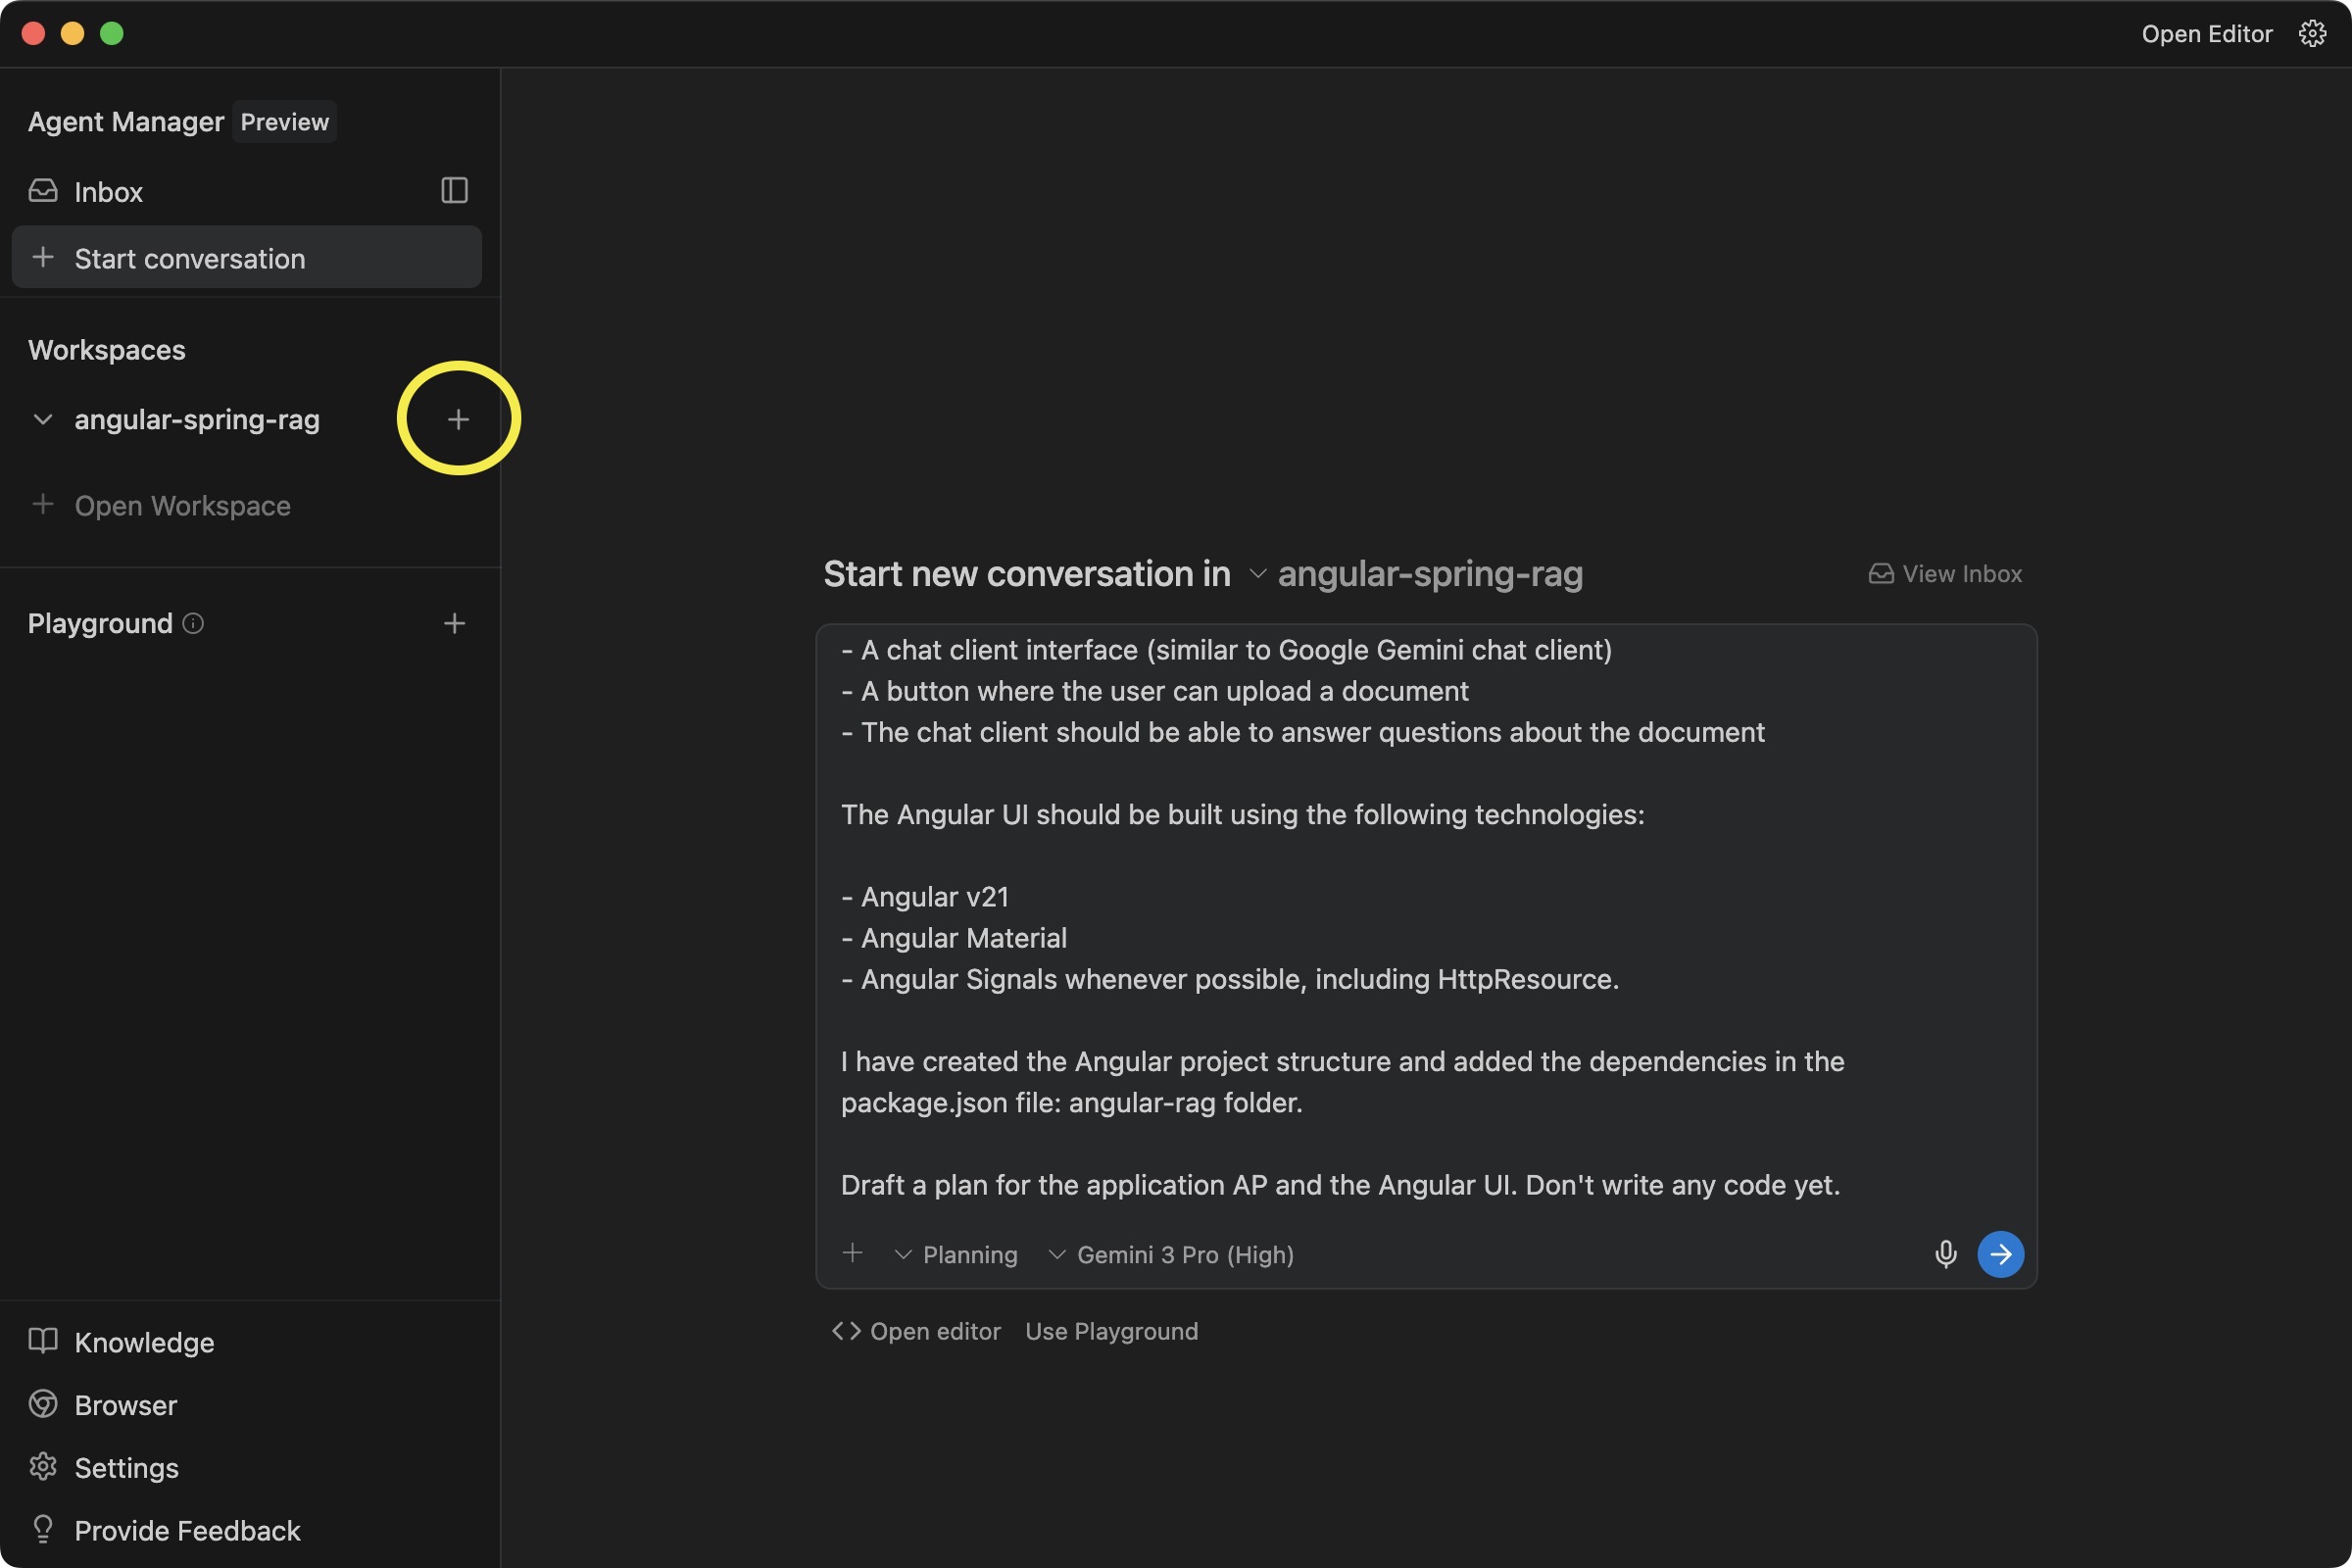Click the Provide Feedback lightbulb icon

[43, 1529]
